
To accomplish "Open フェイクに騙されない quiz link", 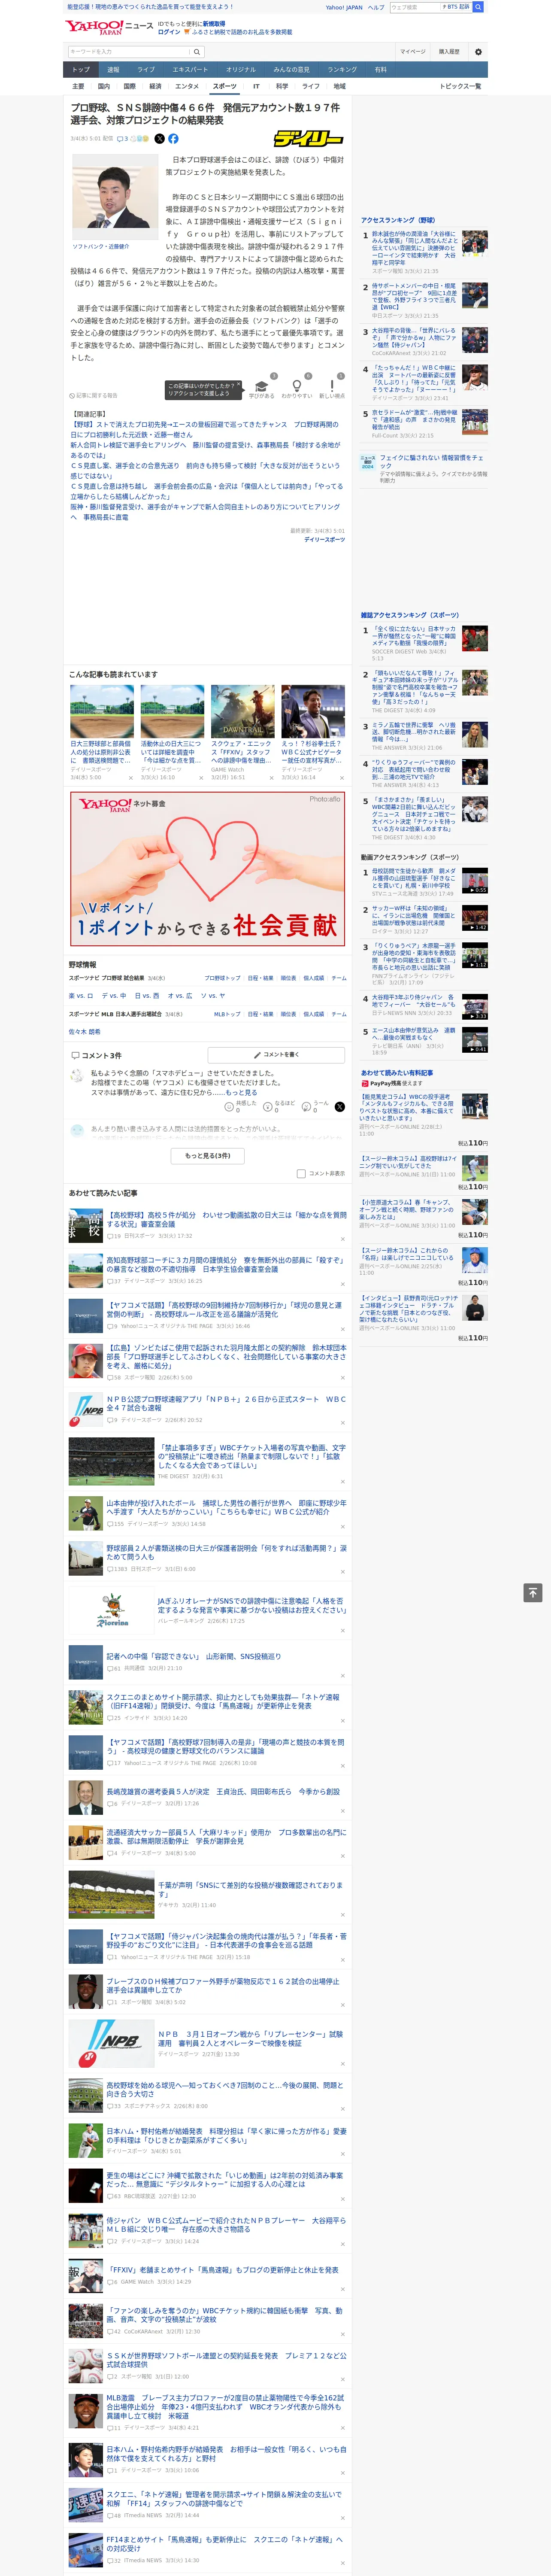I will point(431,461).
